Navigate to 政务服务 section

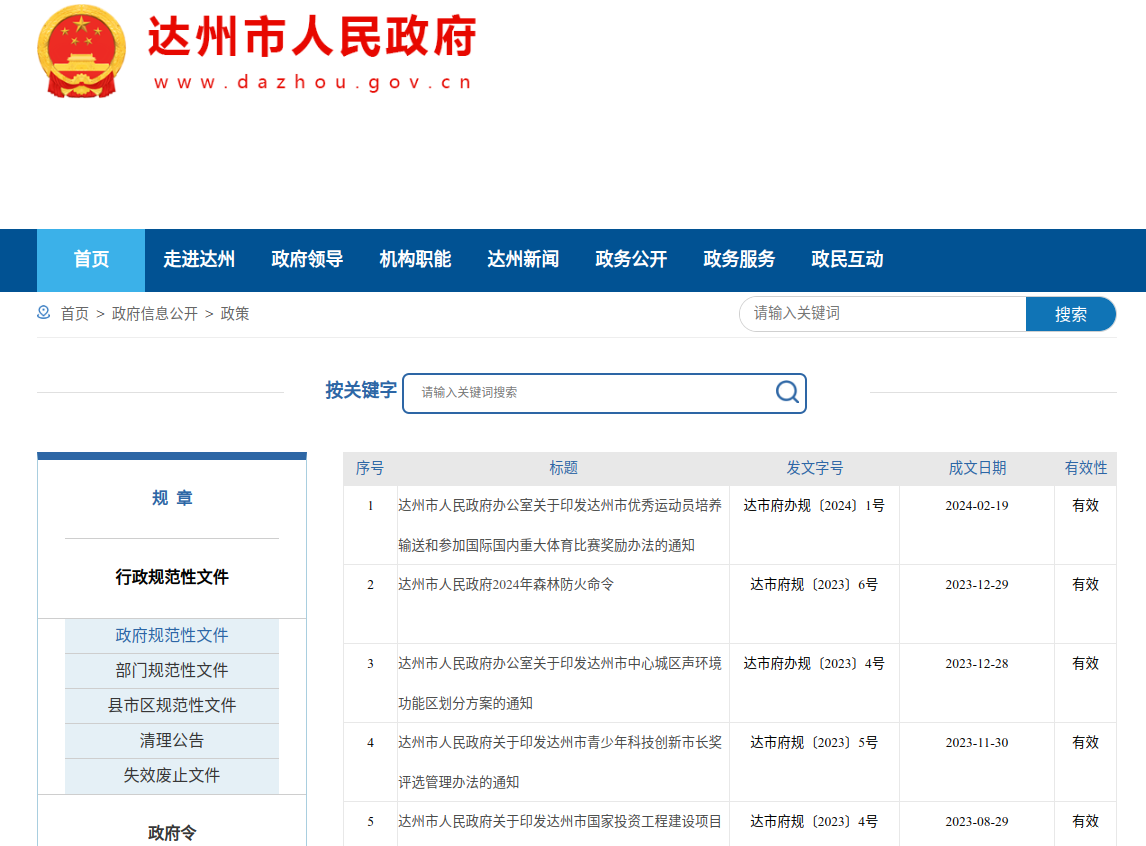coord(739,260)
